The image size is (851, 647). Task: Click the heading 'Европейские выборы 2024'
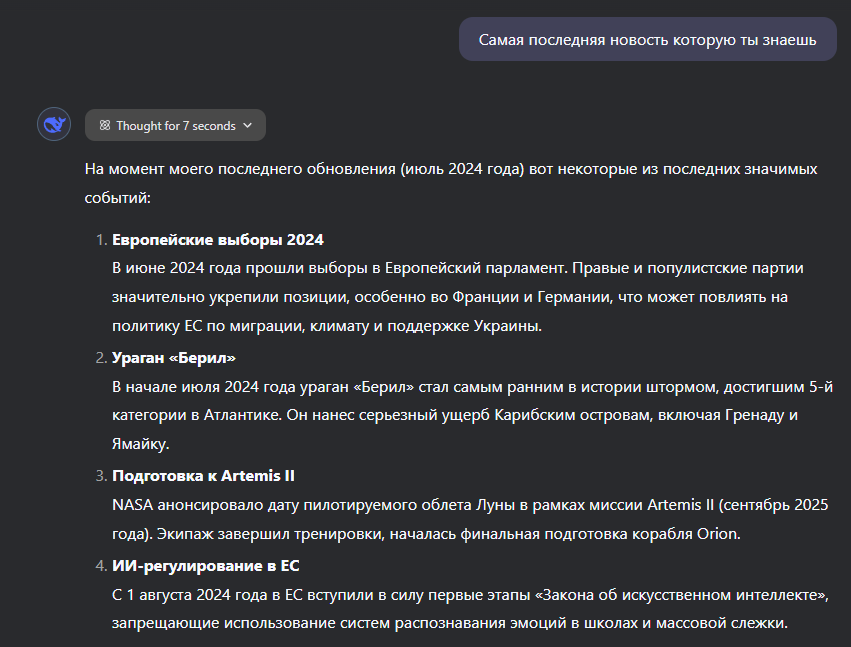click(x=218, y=240)
